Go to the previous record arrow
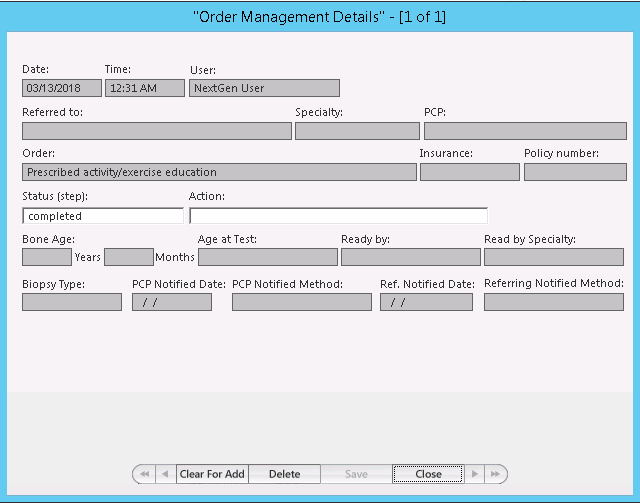Screen dimensions: 640x503 point(165,474)
